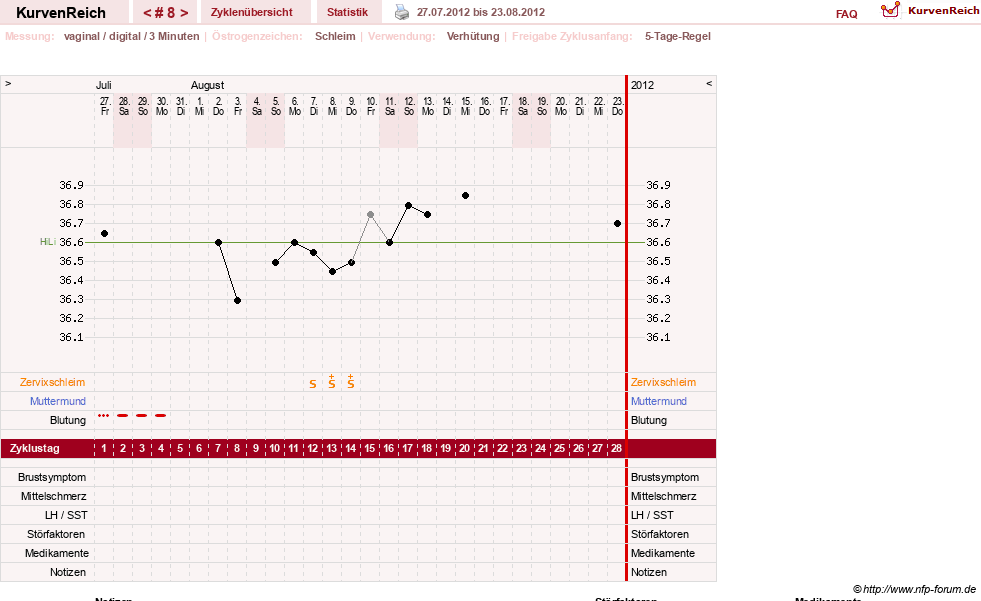Click the bleeding dash on cycle day 2

coord(123,415)
